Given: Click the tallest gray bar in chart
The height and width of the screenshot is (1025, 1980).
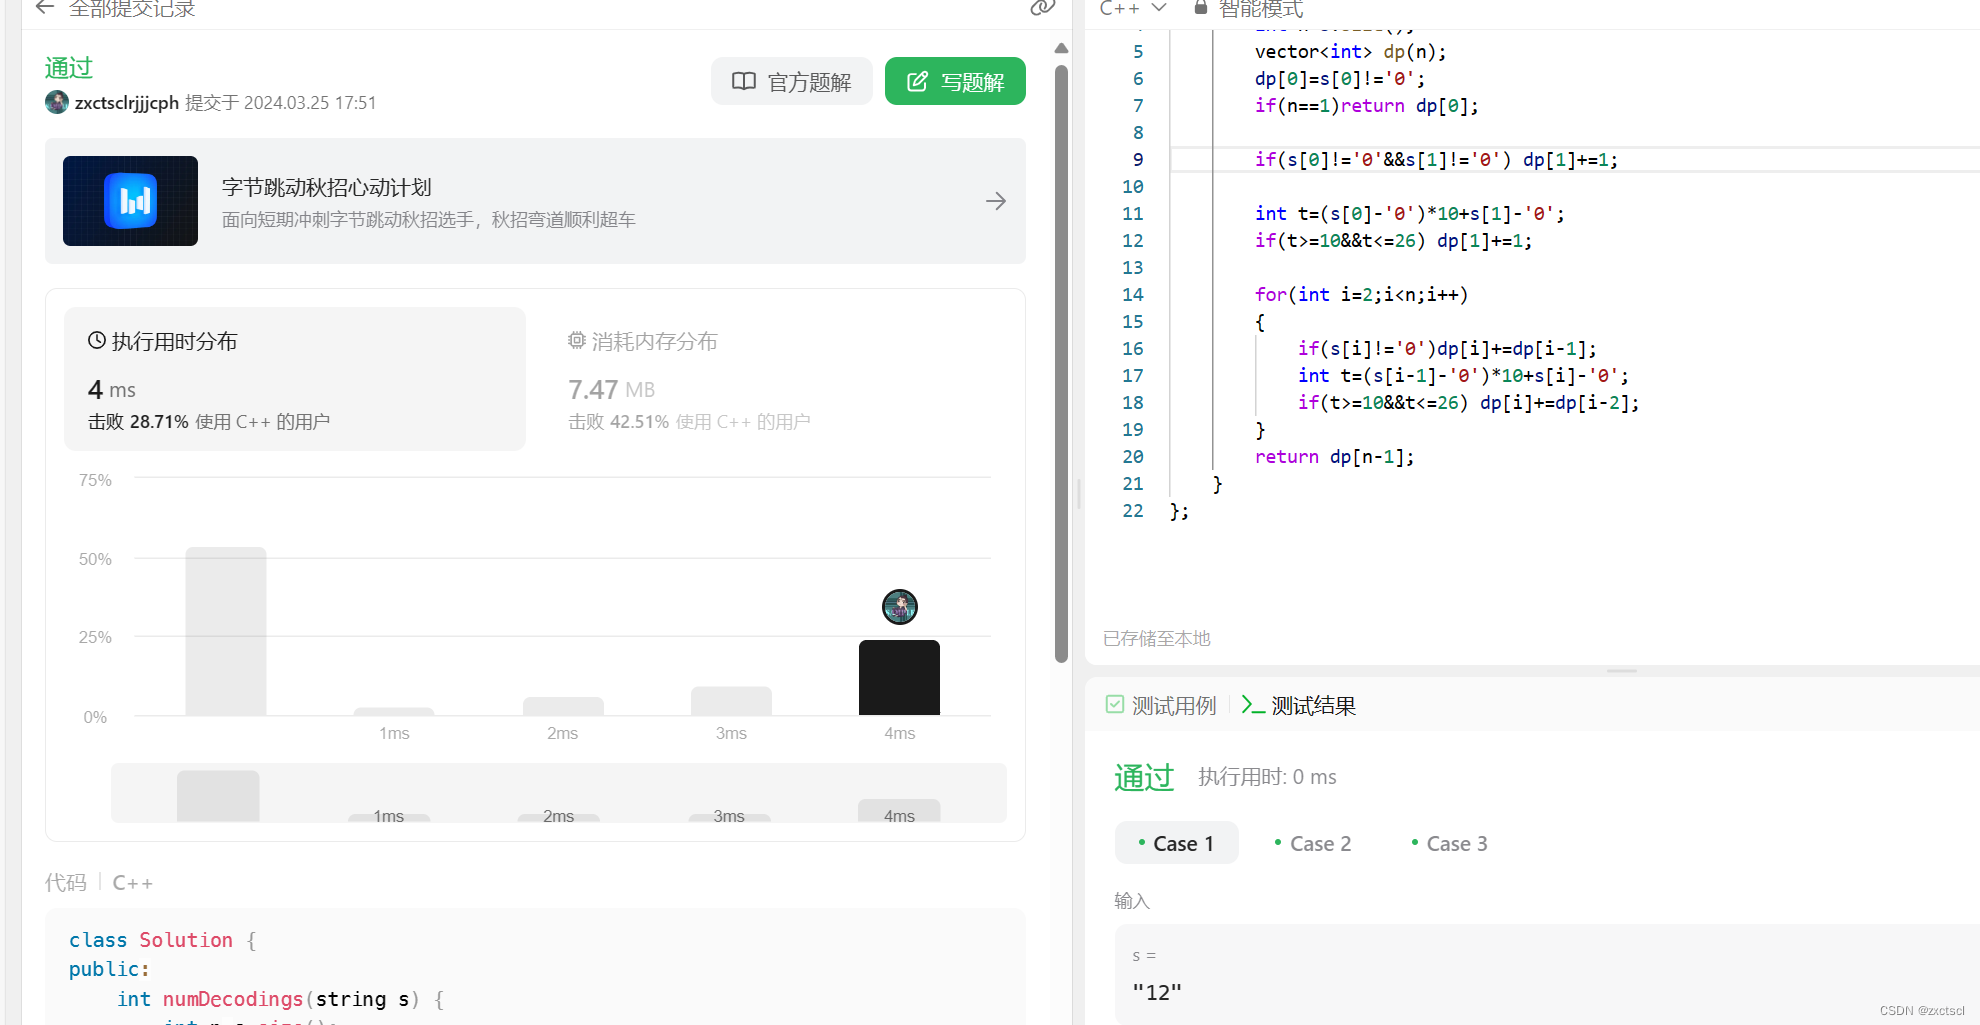Looking at the screenshot, I should (226, 631).
